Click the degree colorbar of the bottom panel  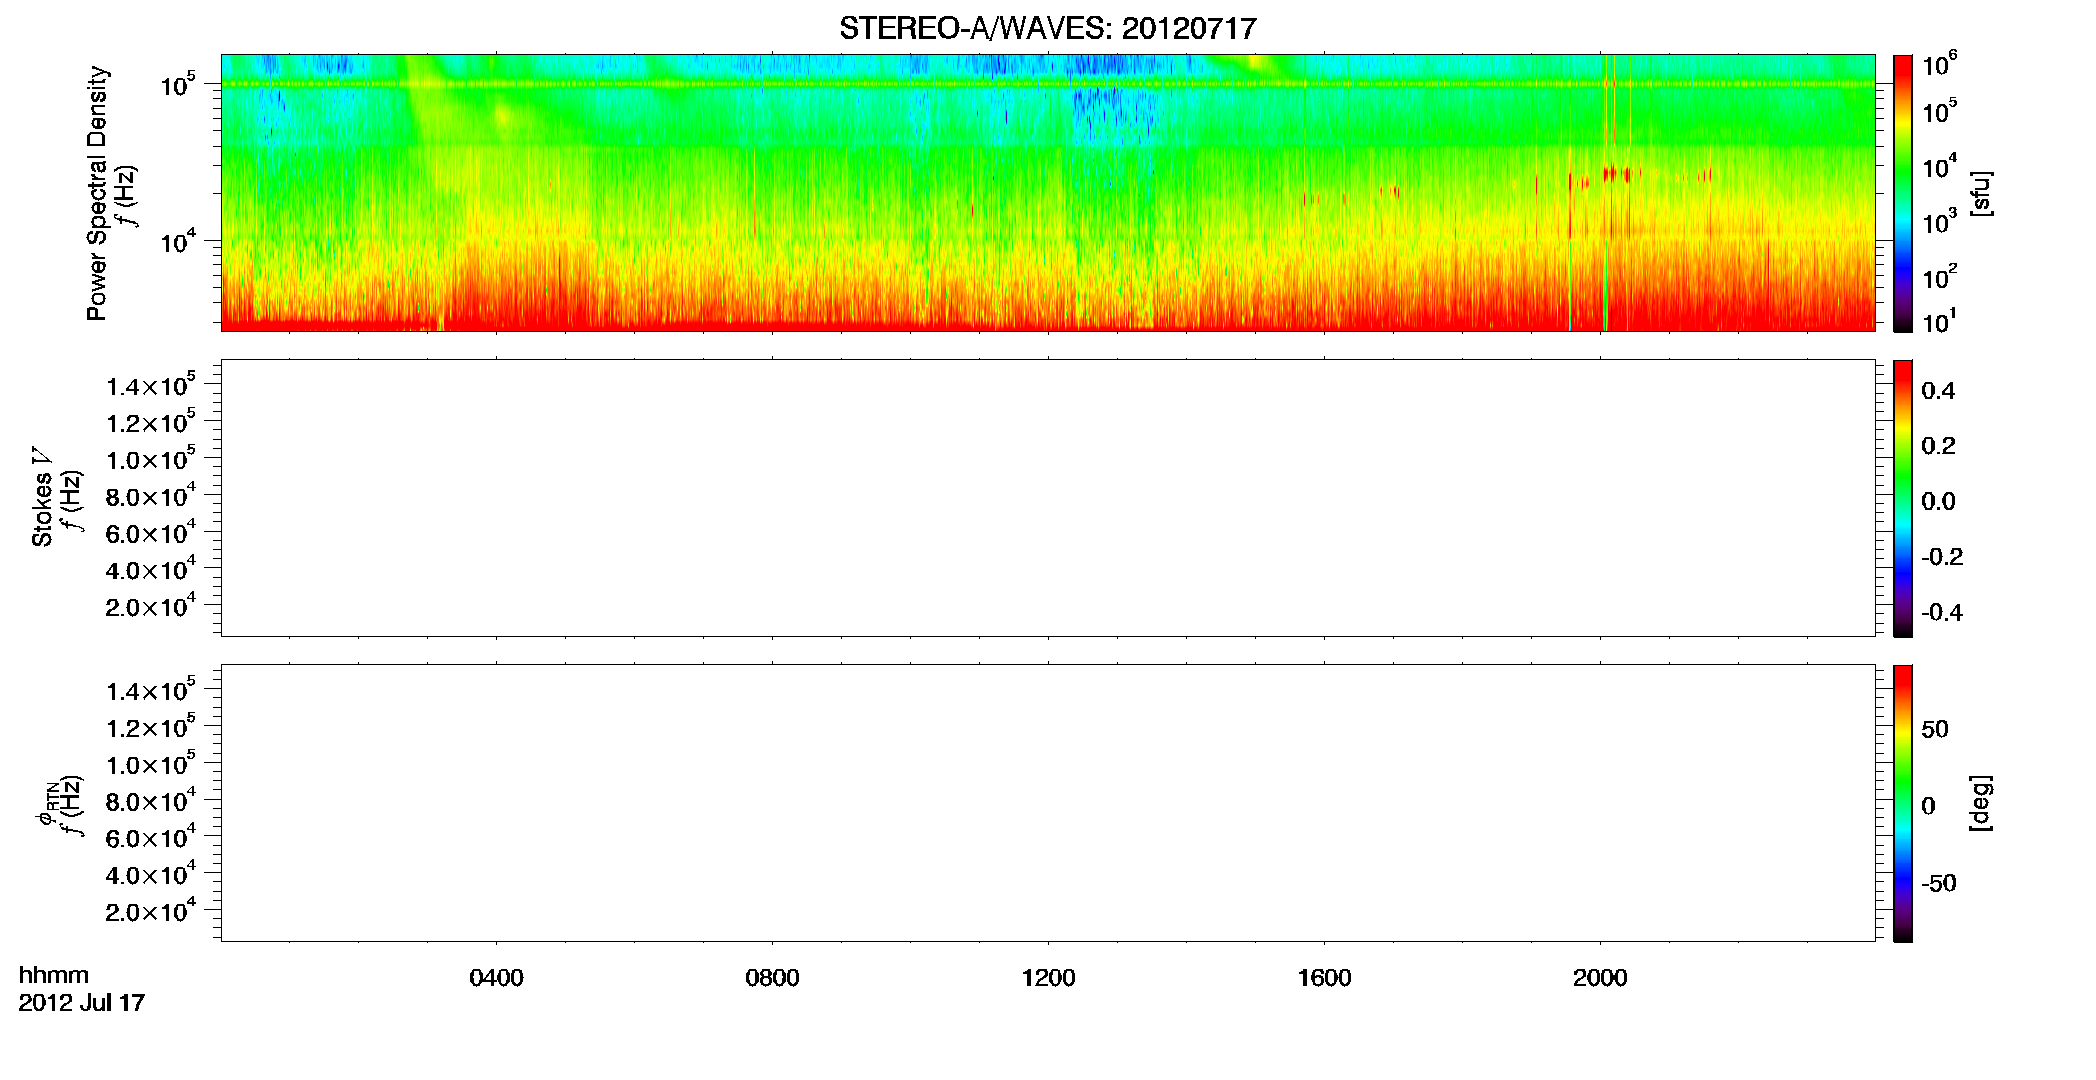click(1902, 803)
